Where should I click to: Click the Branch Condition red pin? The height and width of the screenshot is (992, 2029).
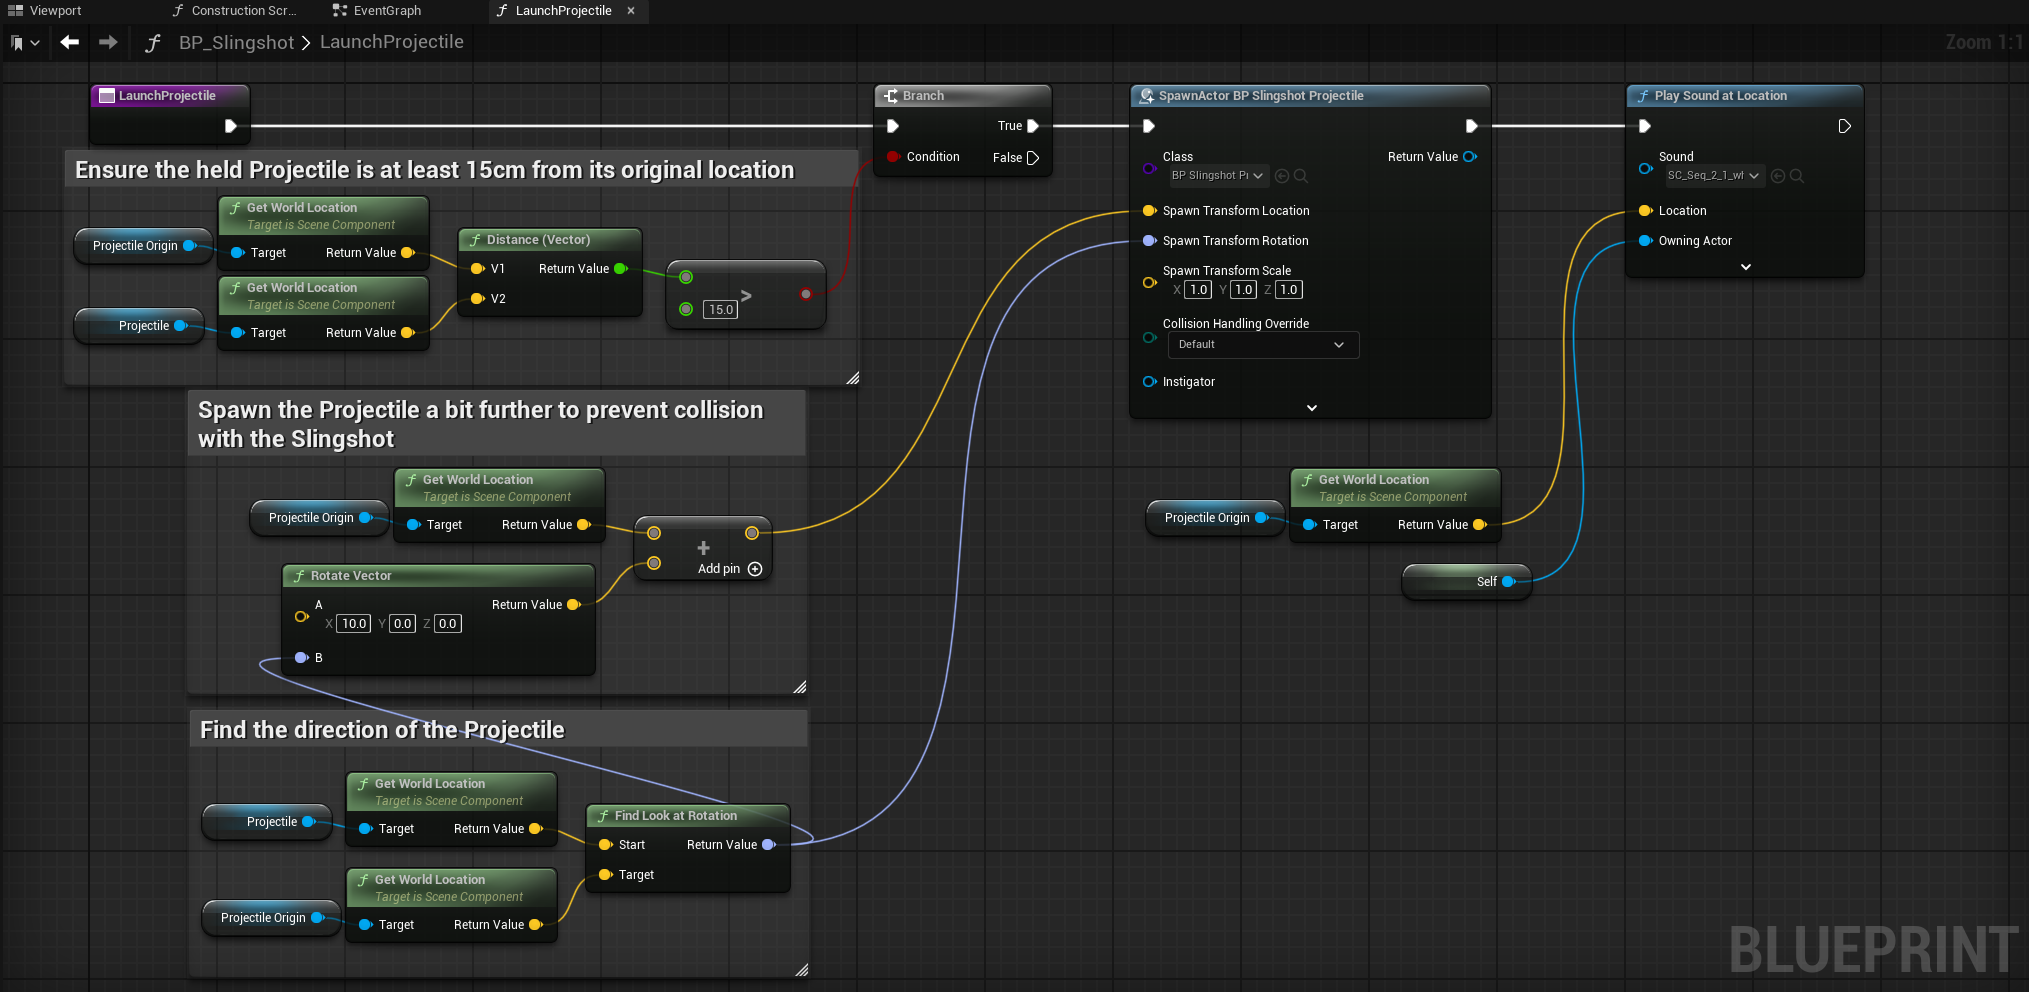[893, 157]
